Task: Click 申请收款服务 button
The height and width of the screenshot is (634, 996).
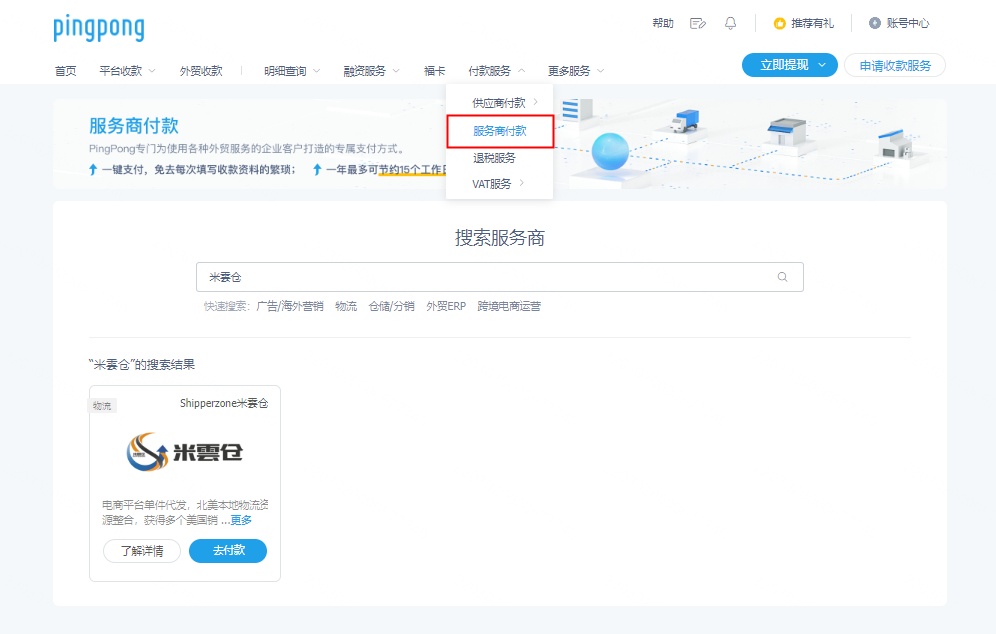Action: pos(895,65)
